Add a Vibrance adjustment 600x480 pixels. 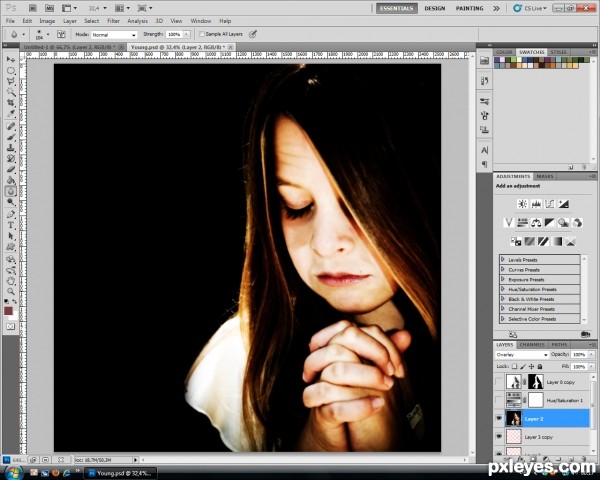click(509, 222)
